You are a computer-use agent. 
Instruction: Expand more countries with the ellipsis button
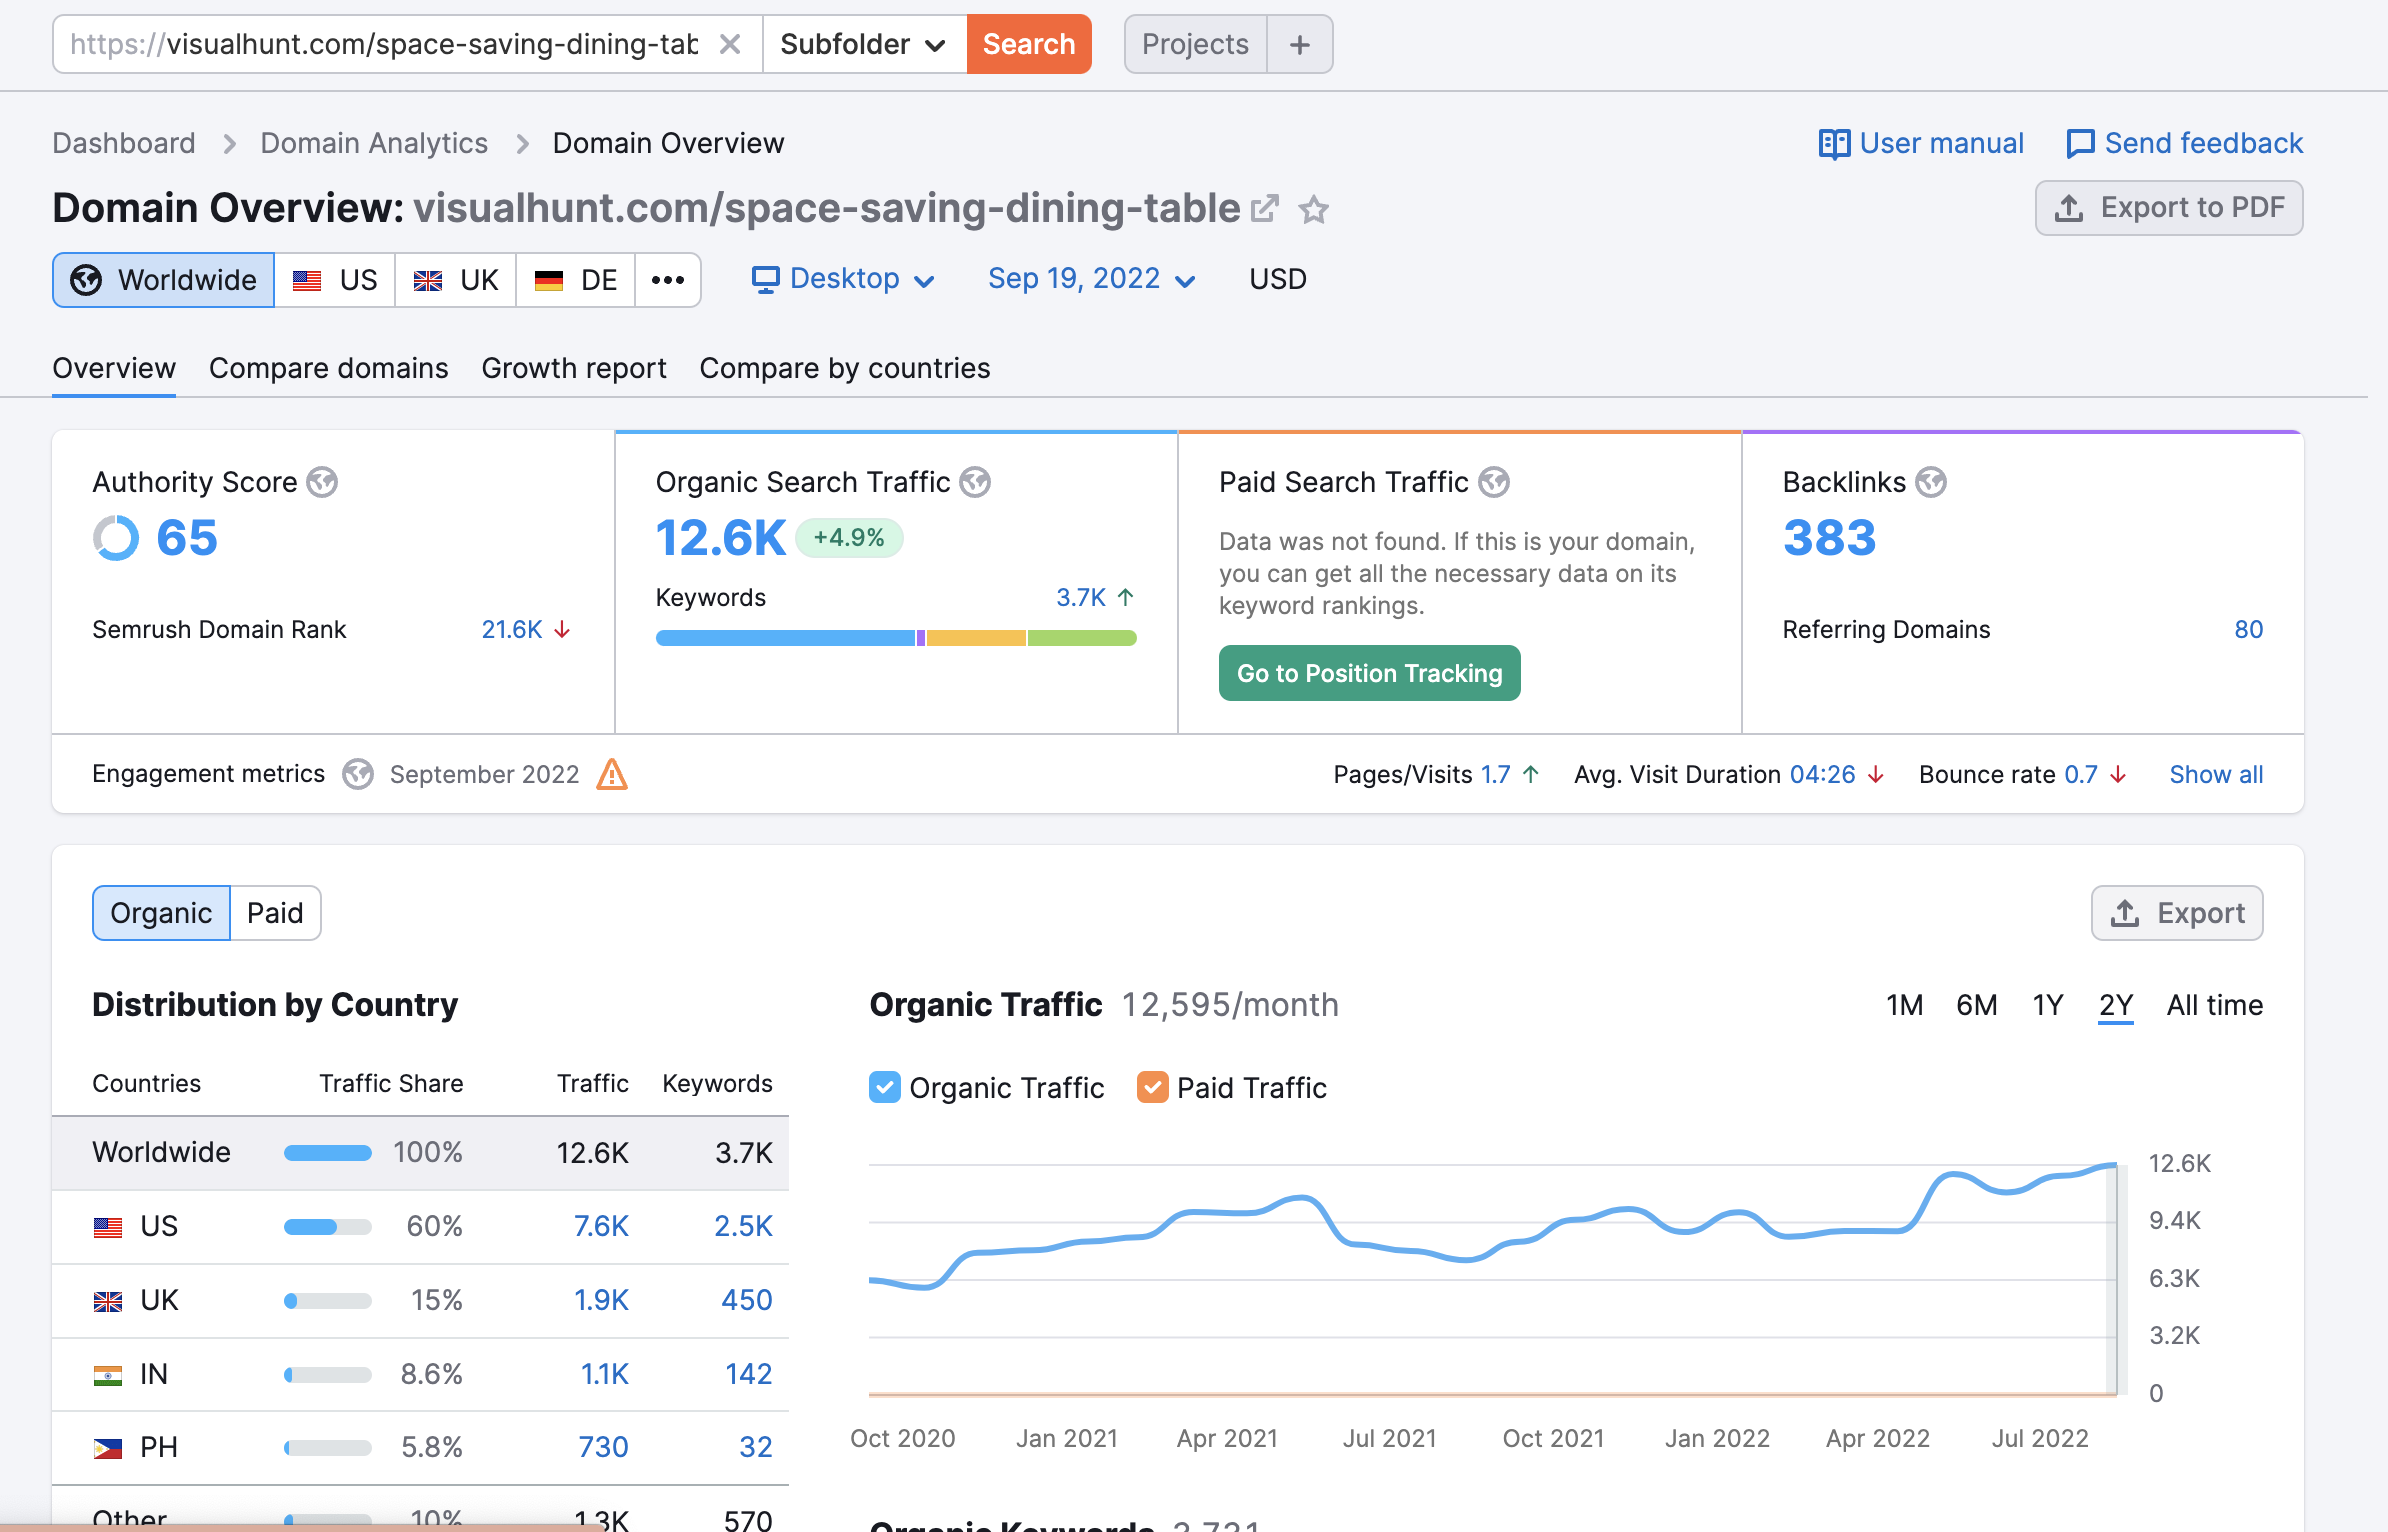(668, 280)
